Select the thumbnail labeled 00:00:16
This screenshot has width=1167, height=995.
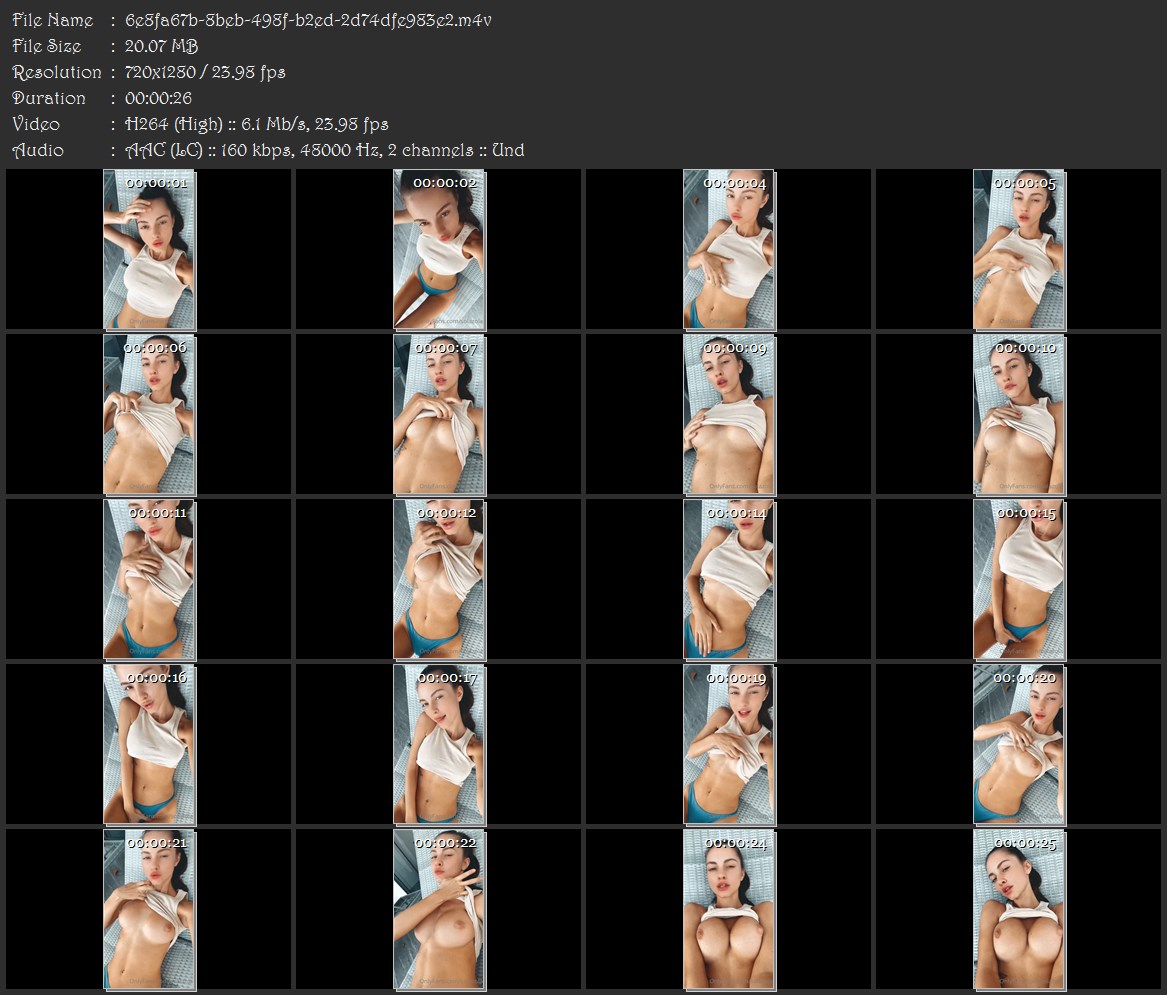pyautogui.click(x=149, y=745)
